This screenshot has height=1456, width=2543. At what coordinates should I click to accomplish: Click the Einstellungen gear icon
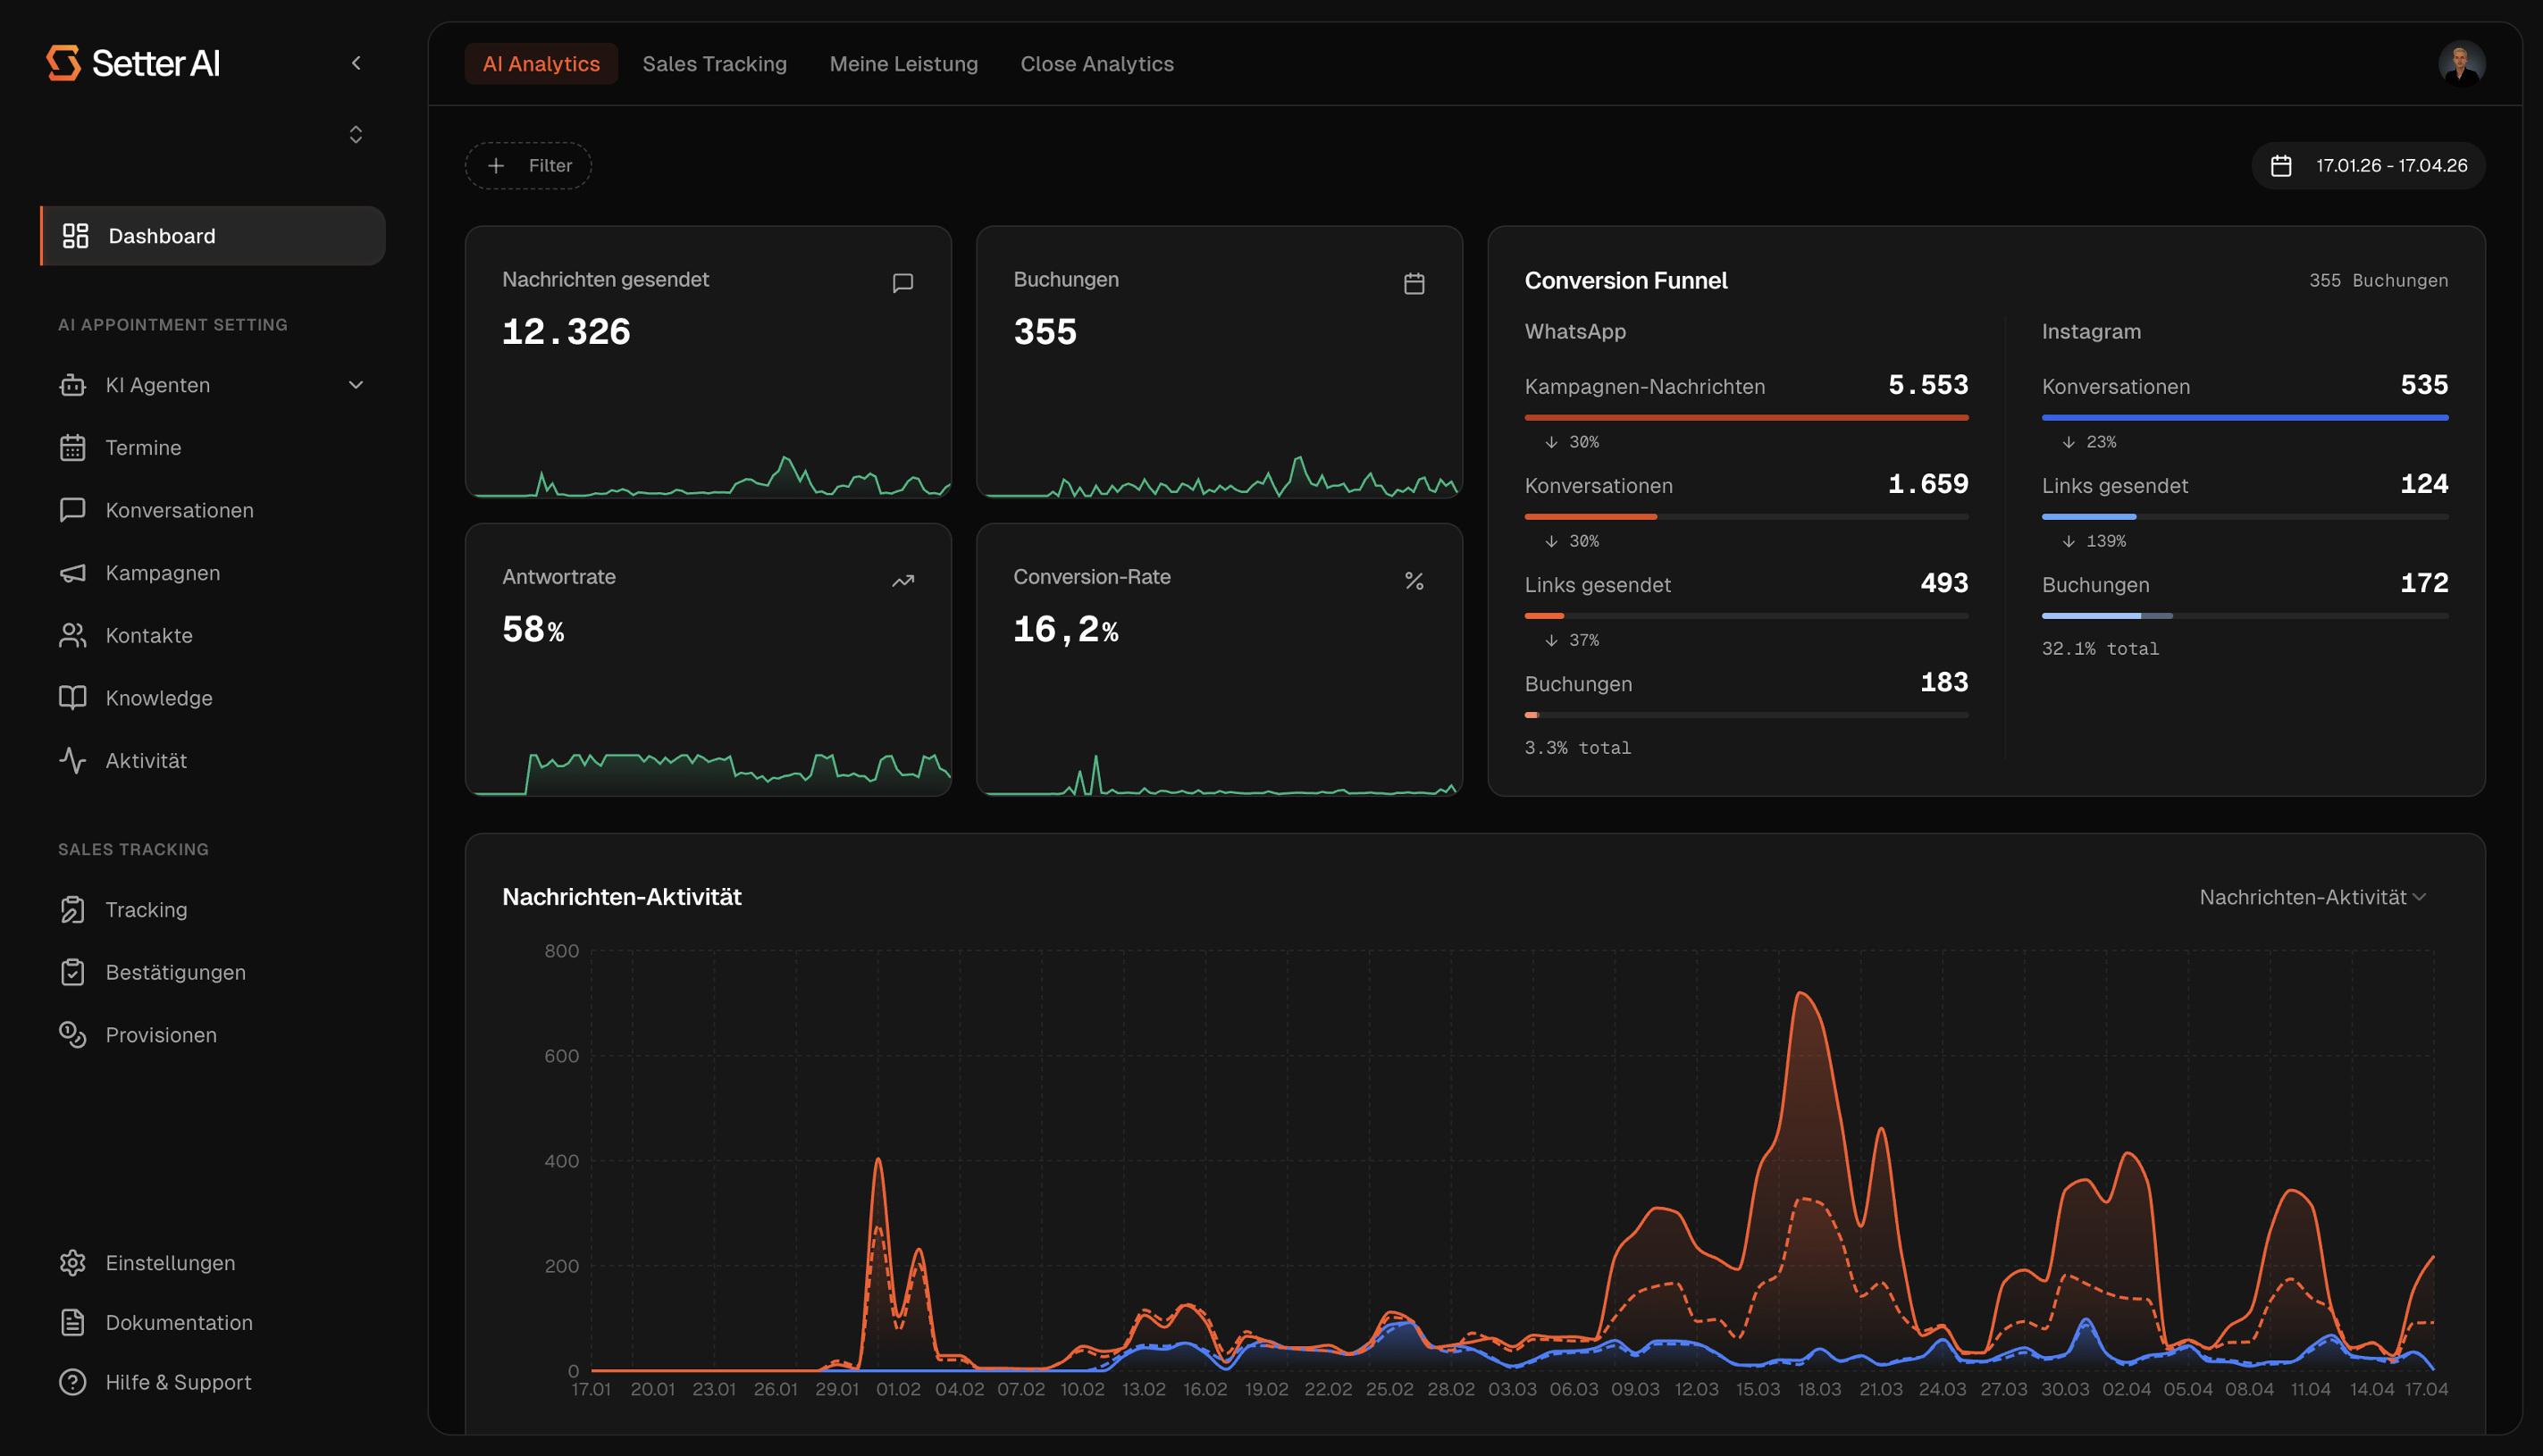point(72,1263)
